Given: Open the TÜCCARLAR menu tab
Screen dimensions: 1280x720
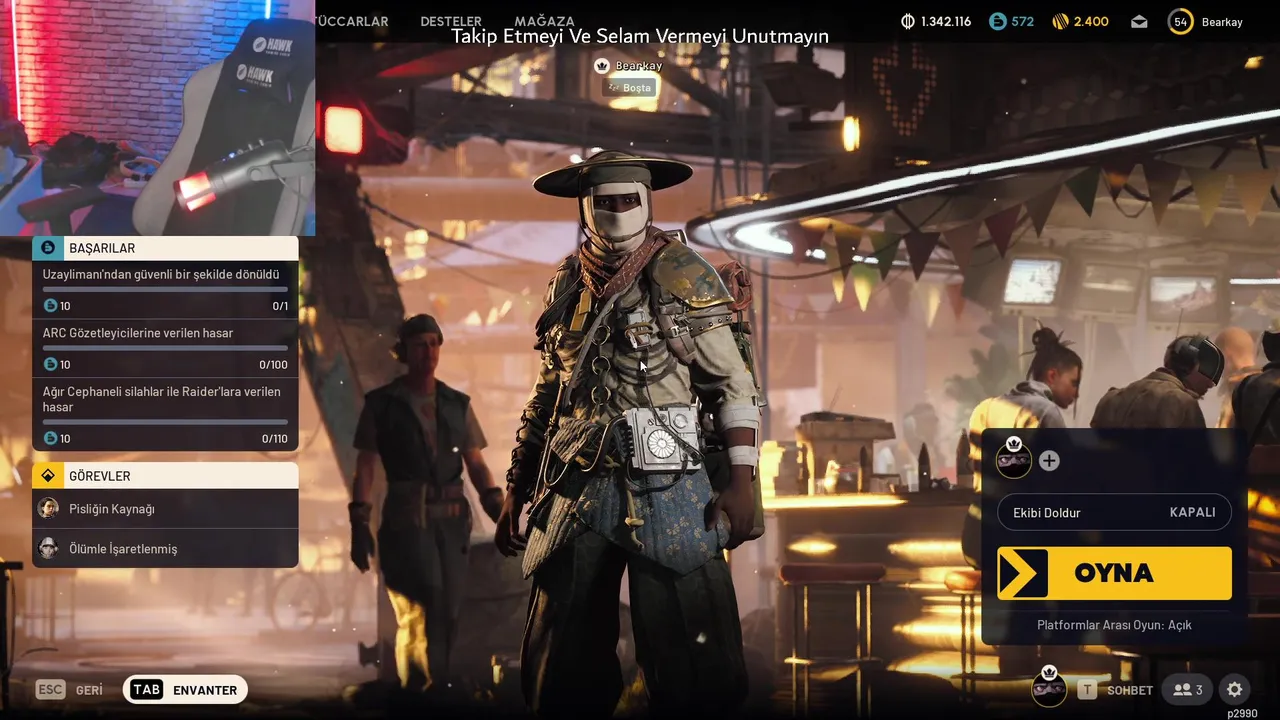Looking at the screenshot, I should tap(352, 21).
